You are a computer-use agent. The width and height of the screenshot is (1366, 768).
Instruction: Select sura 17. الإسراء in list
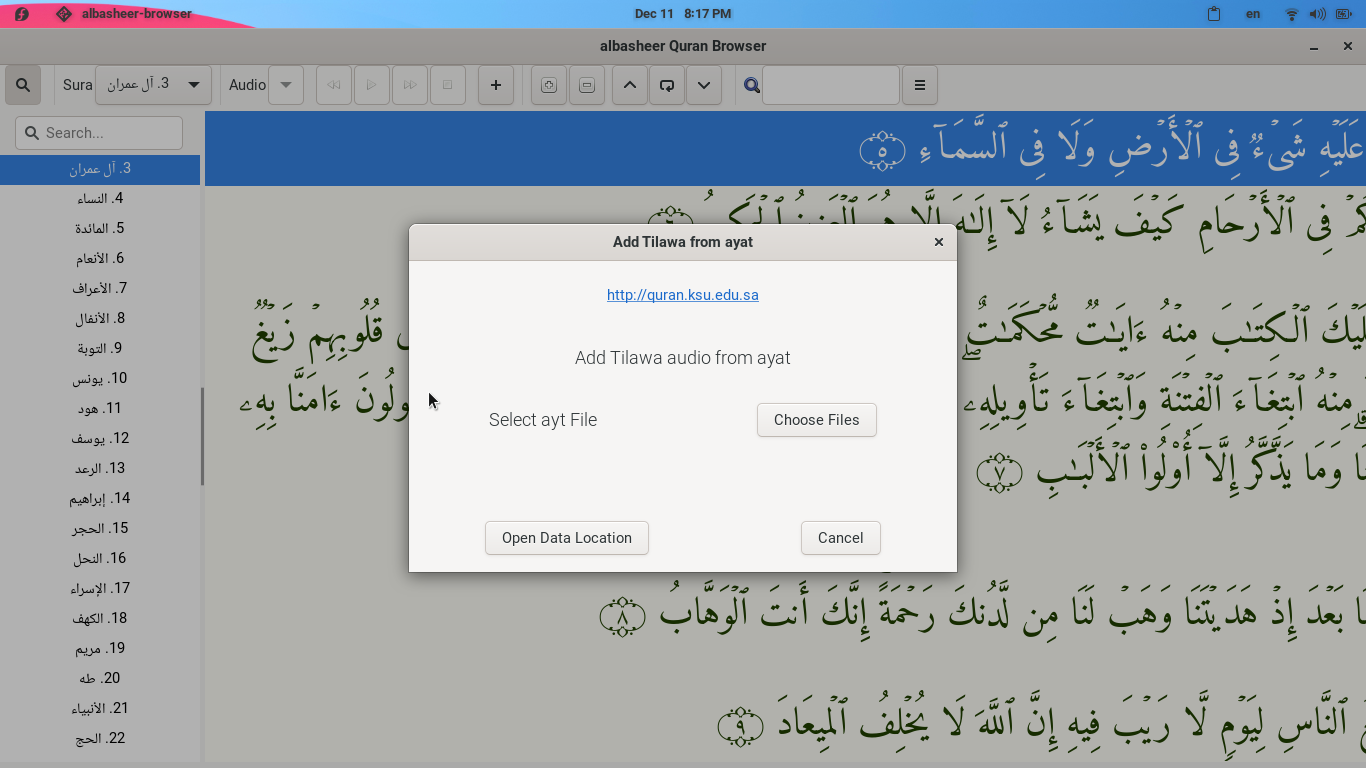(x=100, y=589)
